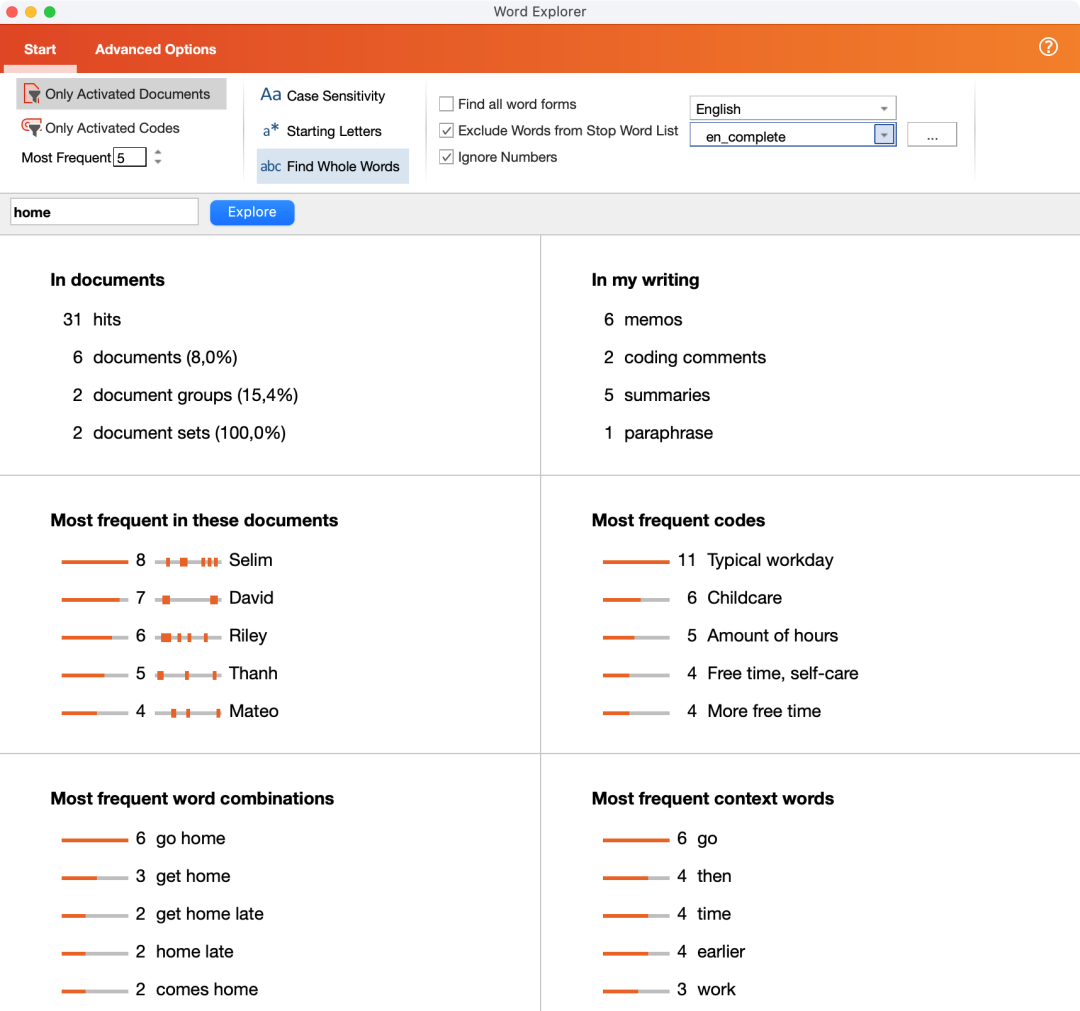1080x1011 pixels.
Task: Increase Most Frequent value with stepper
Action: point(158,152)
